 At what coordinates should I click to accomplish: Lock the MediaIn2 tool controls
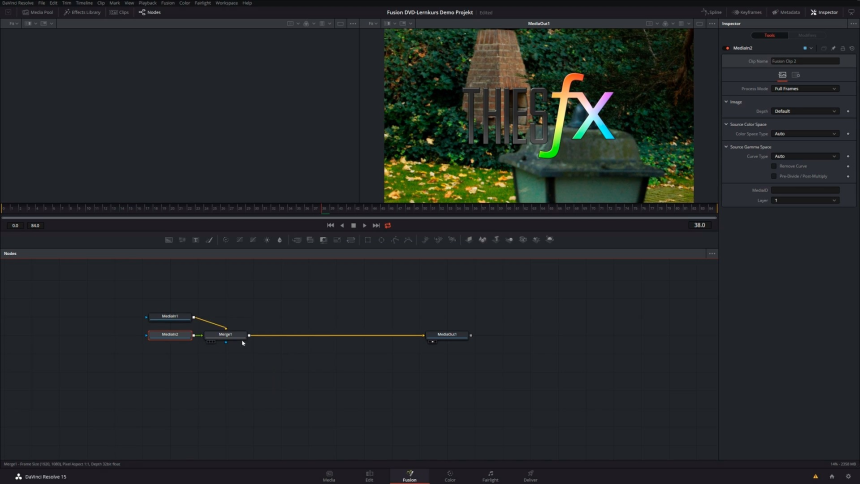(842, 48)
